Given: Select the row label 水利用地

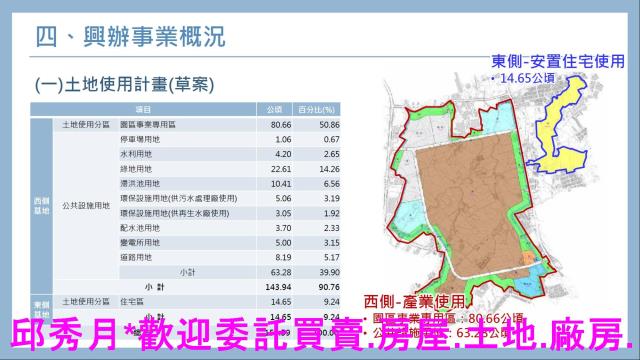Looking at the screenshot, I should click(136, 154).
